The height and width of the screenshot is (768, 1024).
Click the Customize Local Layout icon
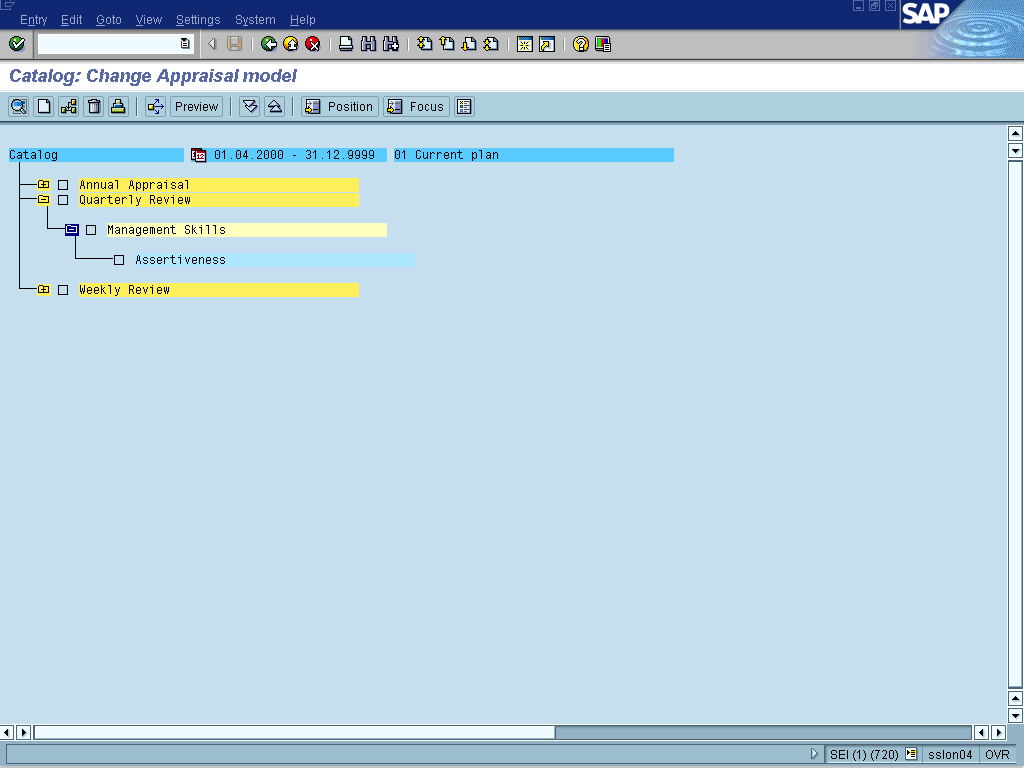pyautogui.click(x=603, y=44)
